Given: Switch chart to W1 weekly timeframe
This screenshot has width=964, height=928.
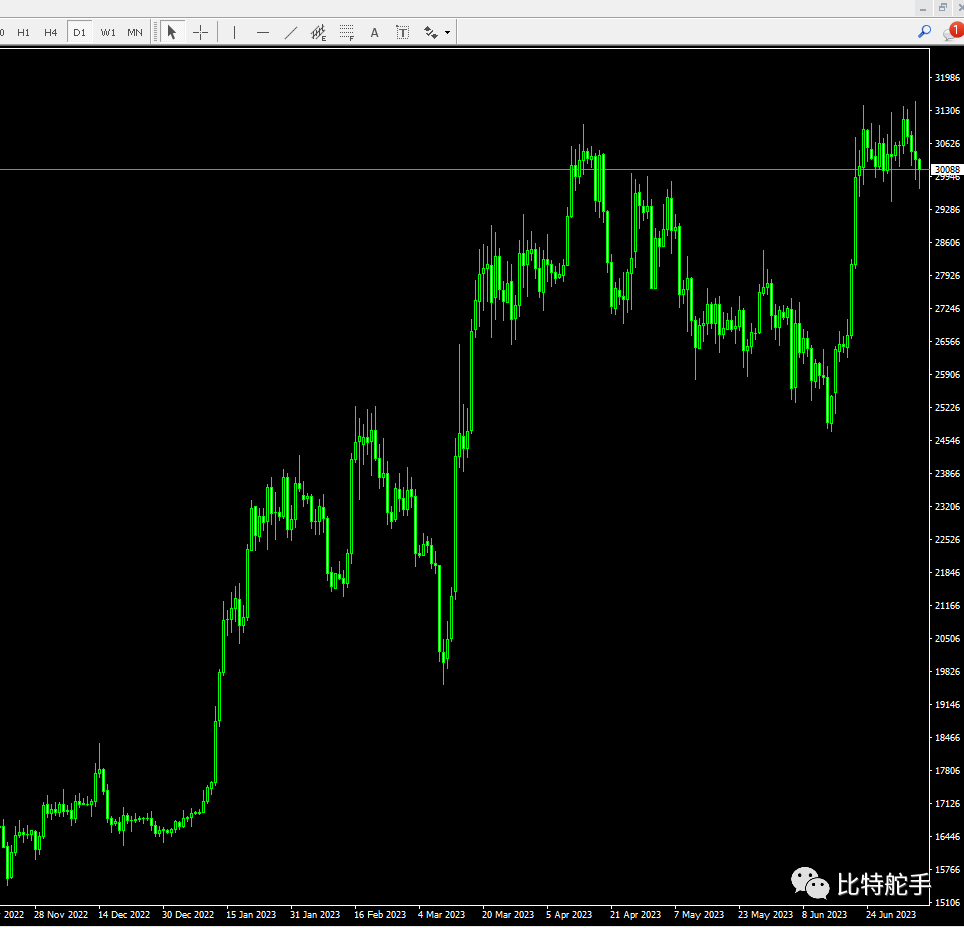Looking at the screenshot, I should click(108, 32).
